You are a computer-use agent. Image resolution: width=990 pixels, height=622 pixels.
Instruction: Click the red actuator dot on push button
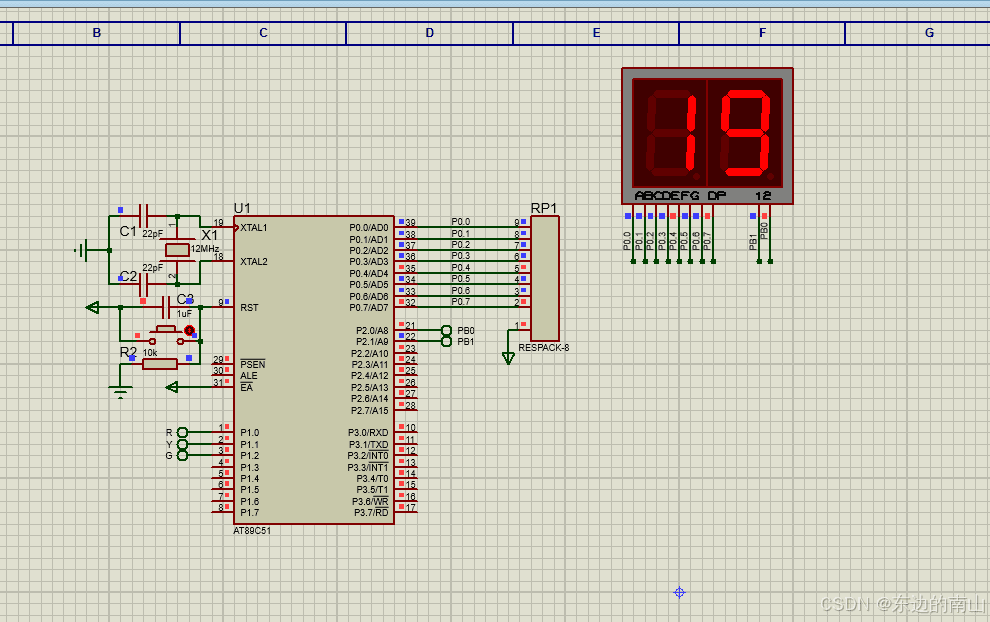click(x=189, y=330)
